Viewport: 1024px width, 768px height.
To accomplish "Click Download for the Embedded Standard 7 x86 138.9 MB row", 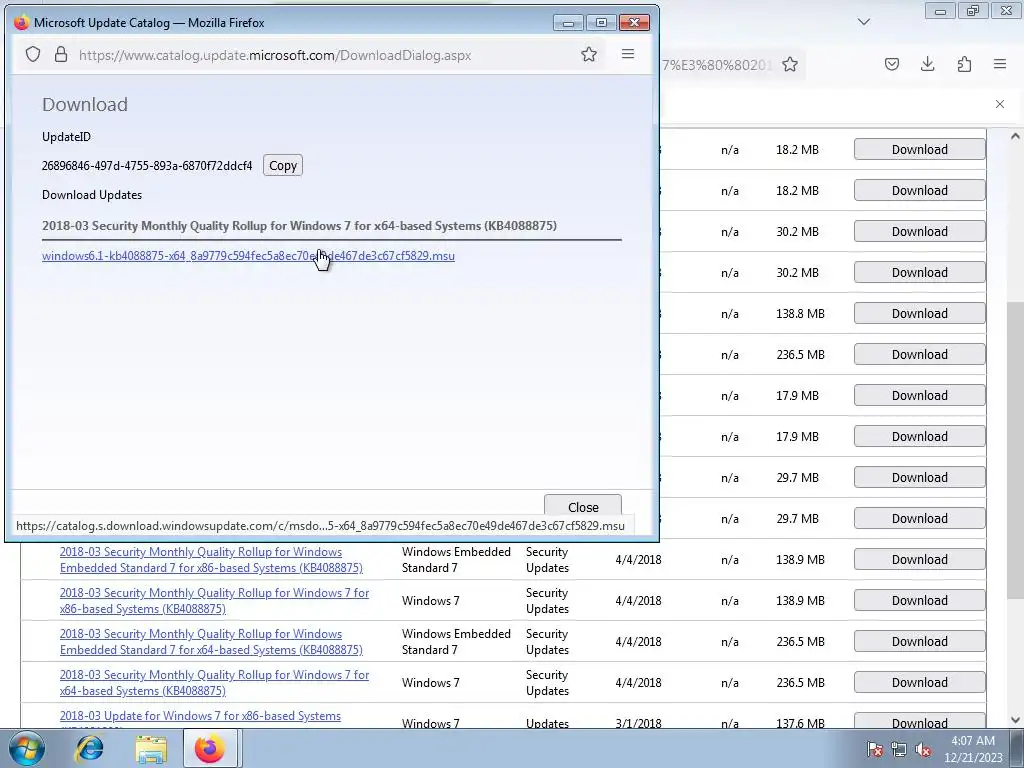I will coord(920,560).
